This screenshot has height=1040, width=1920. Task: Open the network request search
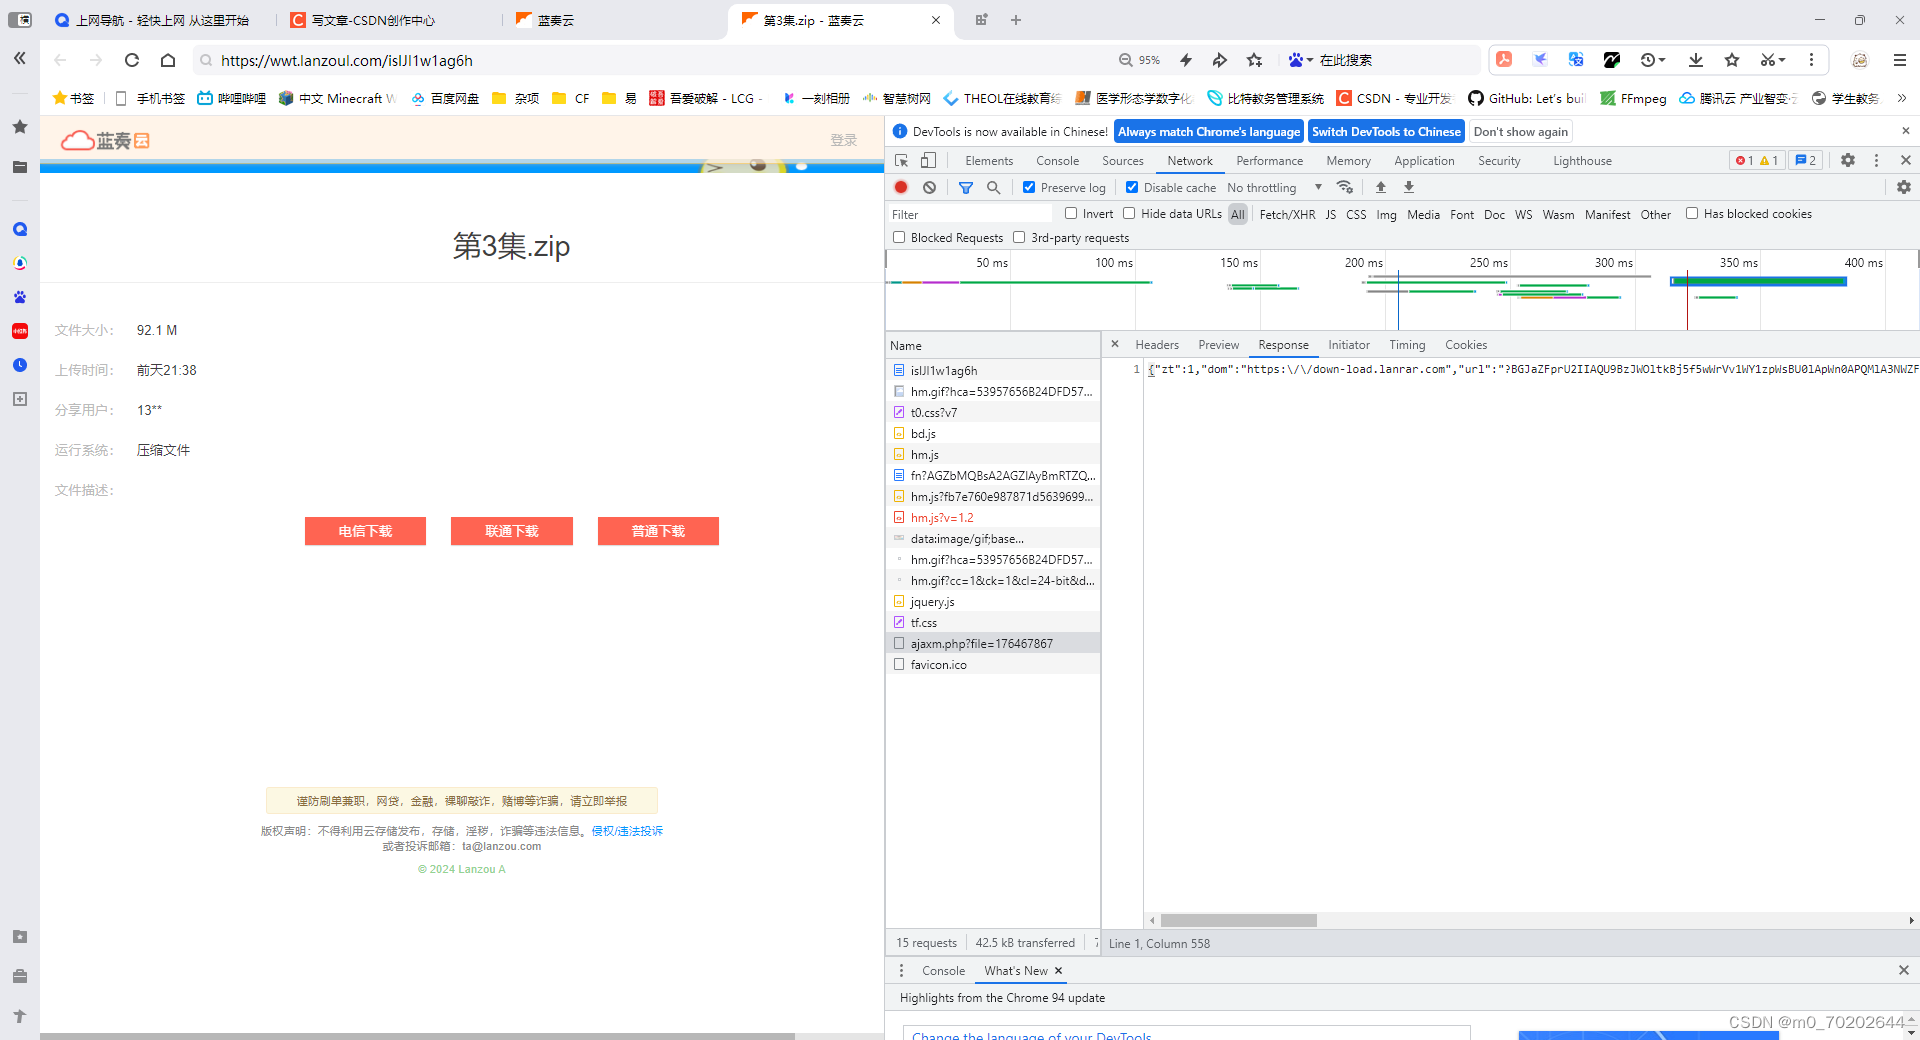tap(993, 187)
